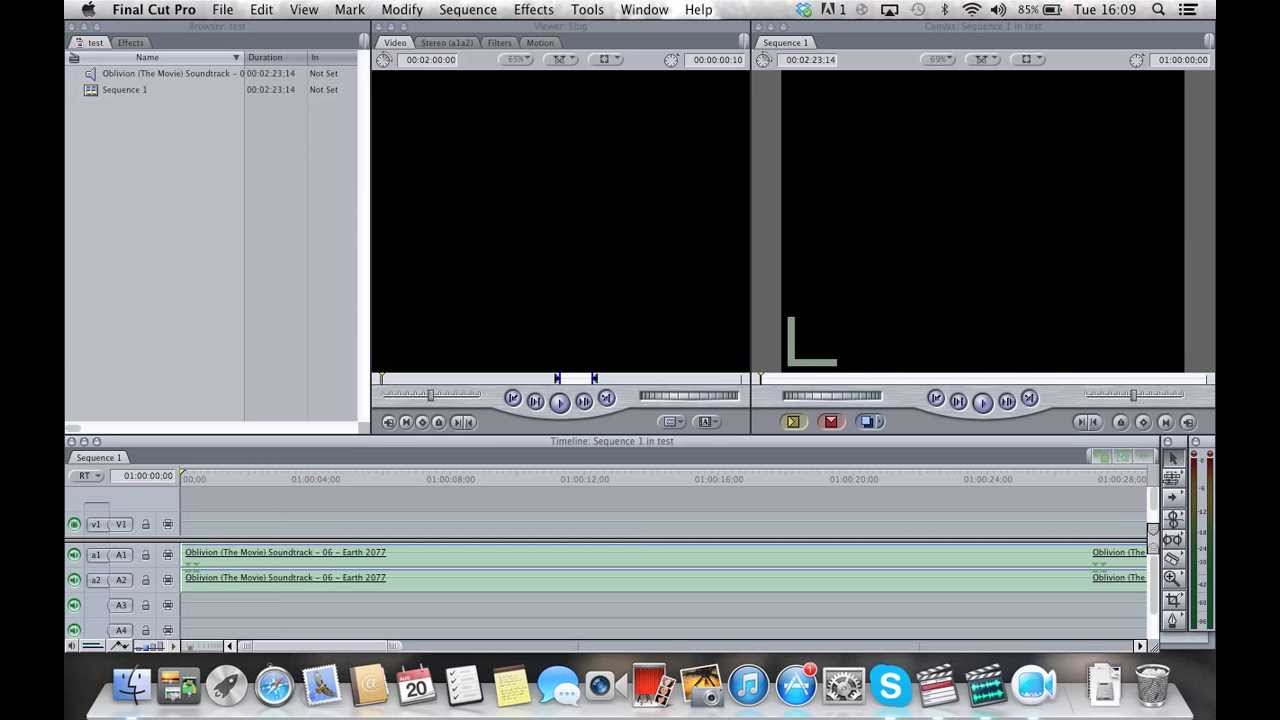
Task: Select the Slip tool in the Tool palette
Action: point(1173,539)
